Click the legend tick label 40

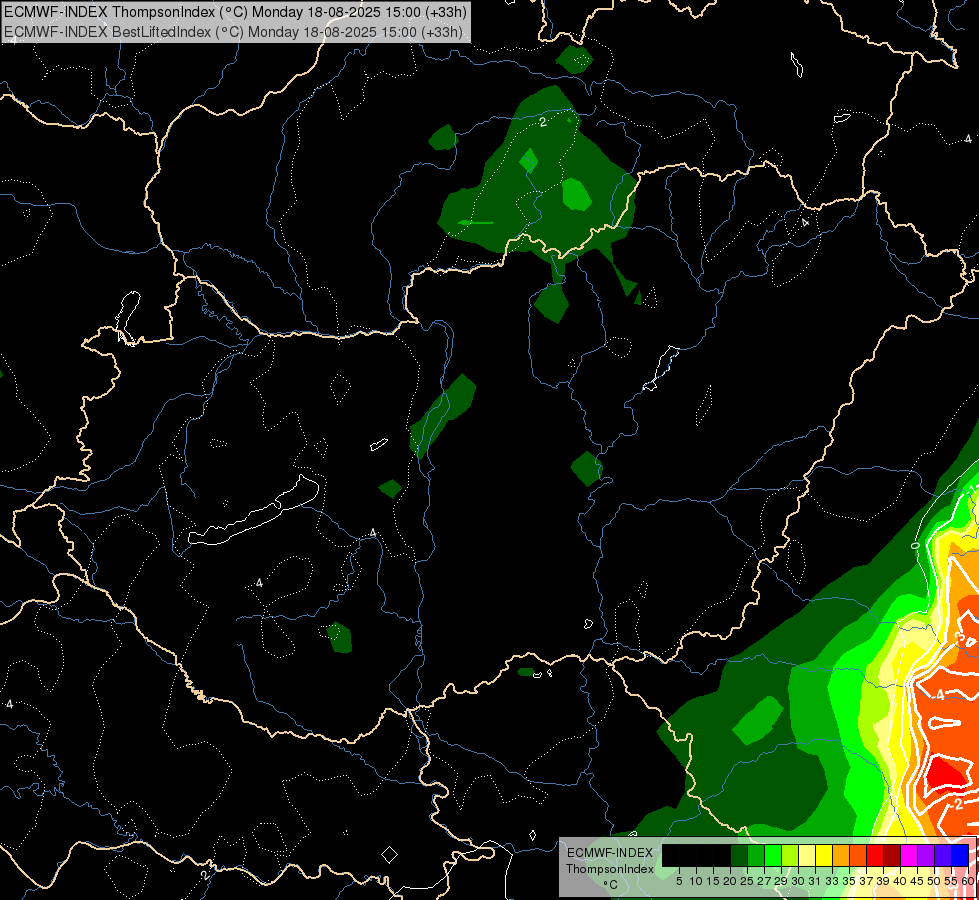click(900, 881)
